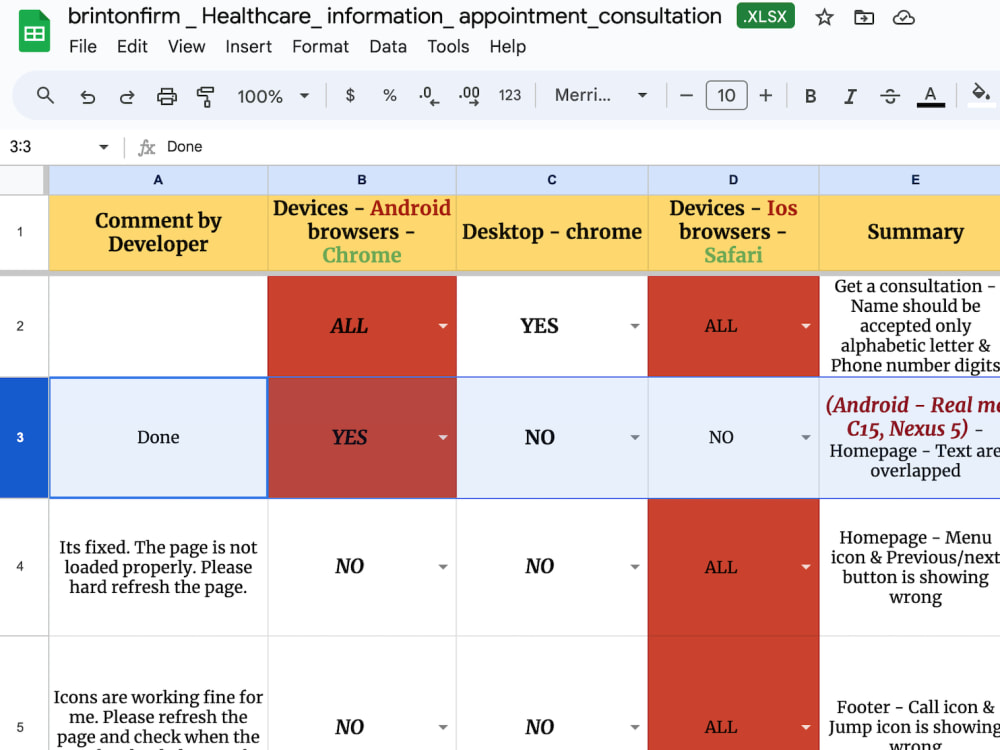
Task: Open dropdown in cell C5 NO
Action: click(635, 727)
